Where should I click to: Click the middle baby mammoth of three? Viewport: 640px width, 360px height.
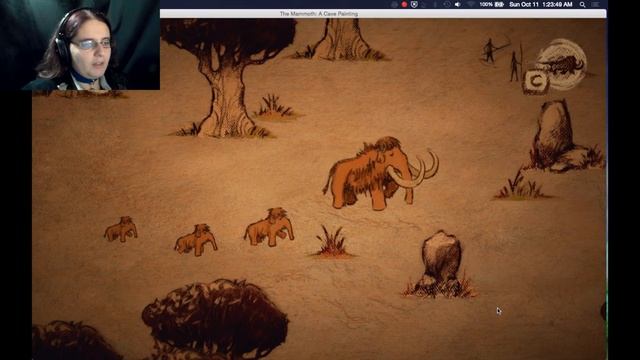tap(196, 240)
